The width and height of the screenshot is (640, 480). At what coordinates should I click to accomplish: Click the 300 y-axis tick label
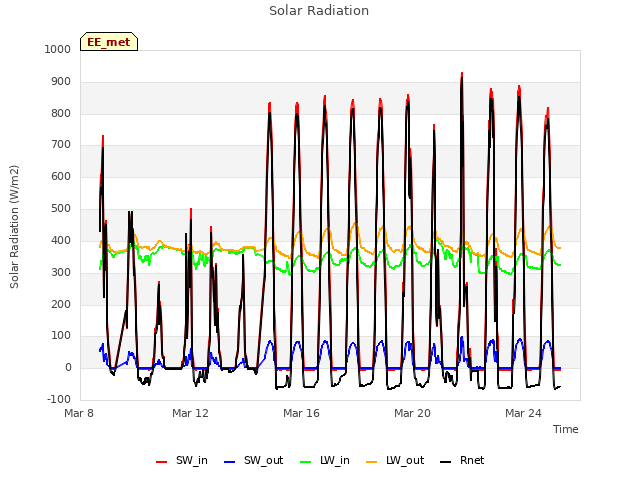tap(61, 272)
